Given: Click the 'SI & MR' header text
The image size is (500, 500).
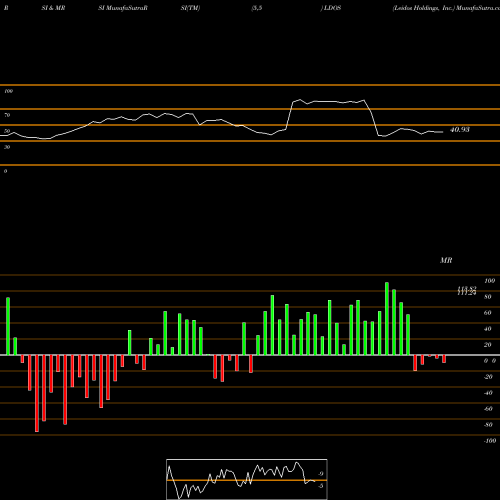Looking at the screenshot, I should click(x=53, y=8).
